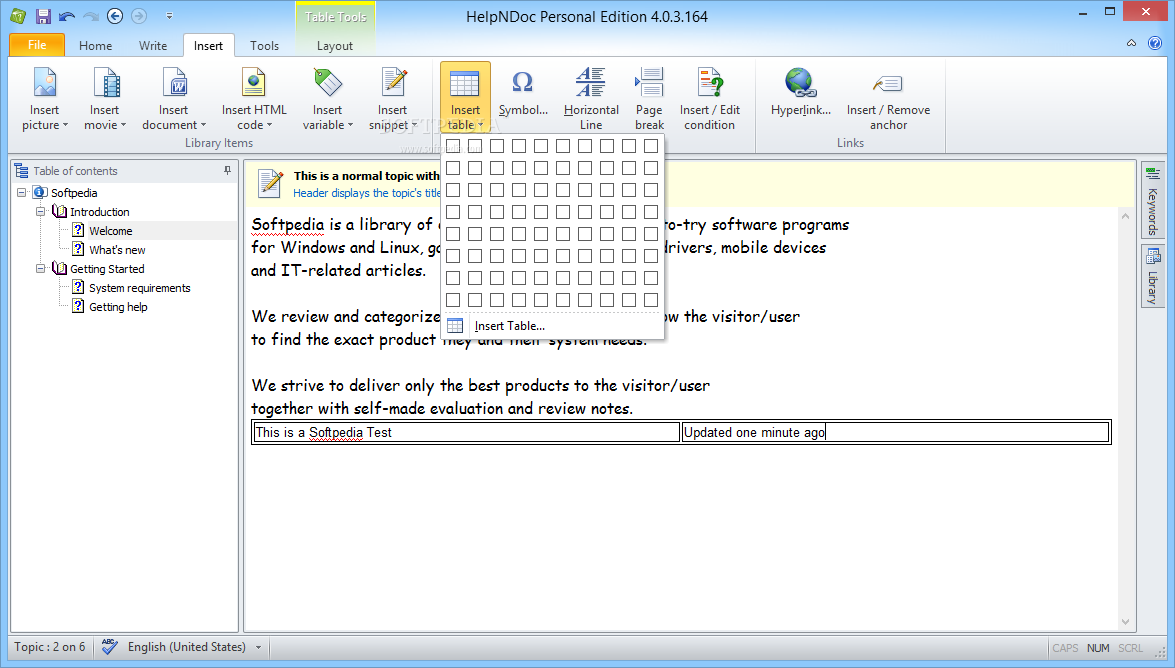
Task: Select the Welcome topic
Action: (110, 231)
